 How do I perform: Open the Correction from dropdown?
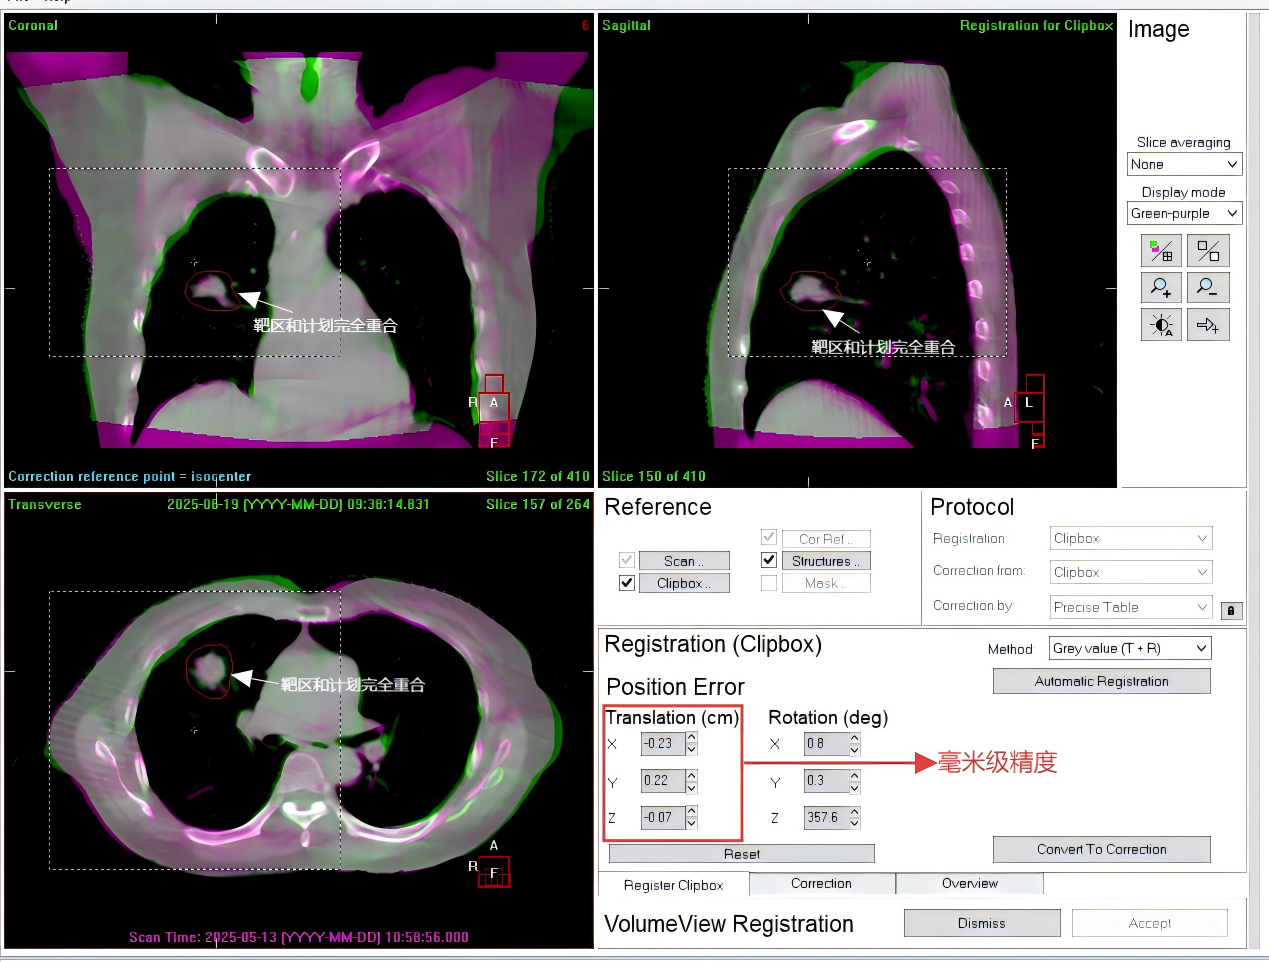pyautogui.click(x=1131, y=572)
